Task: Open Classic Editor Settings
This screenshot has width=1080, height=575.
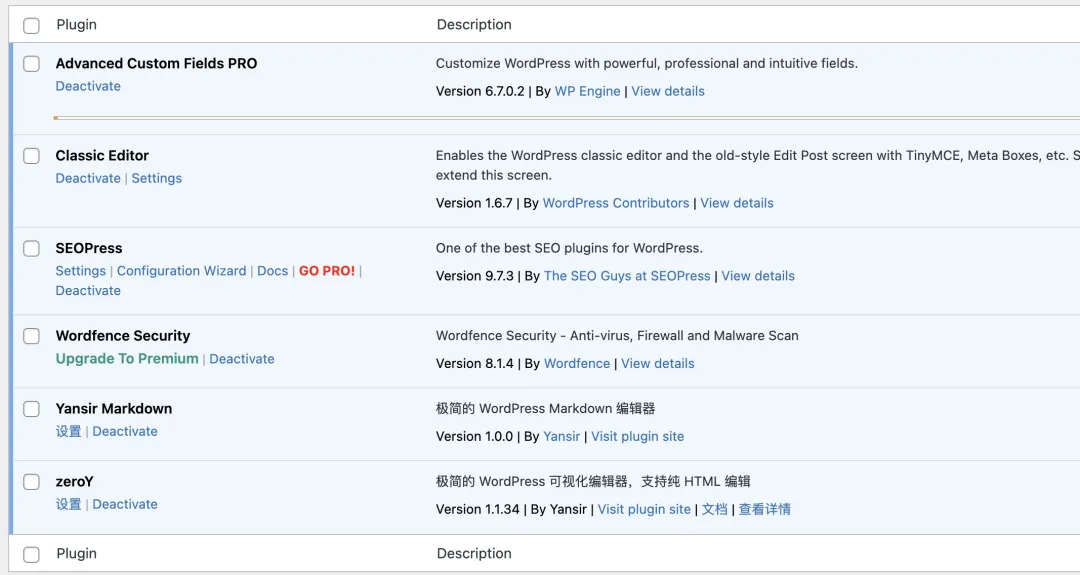Action: (157, 178)
